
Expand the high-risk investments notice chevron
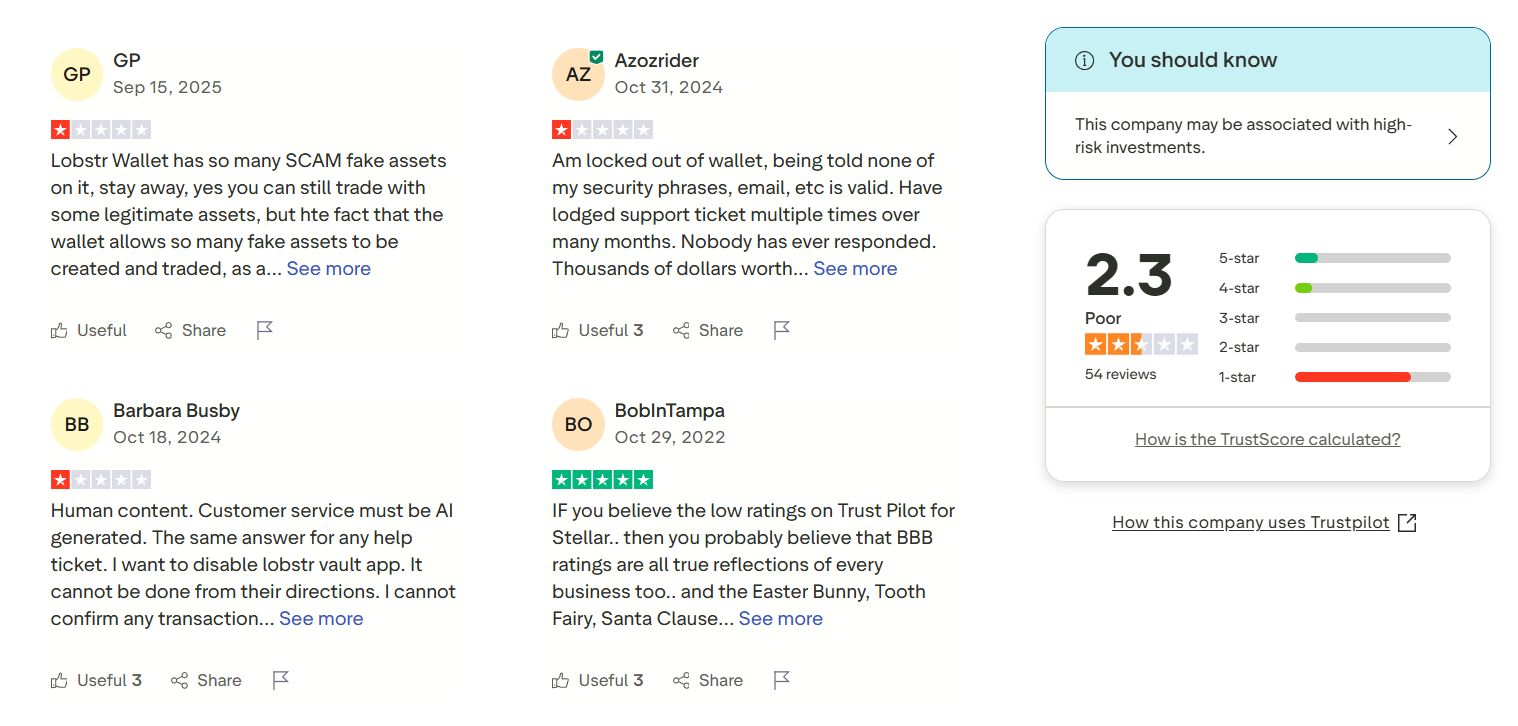[x=1453, y=137]
